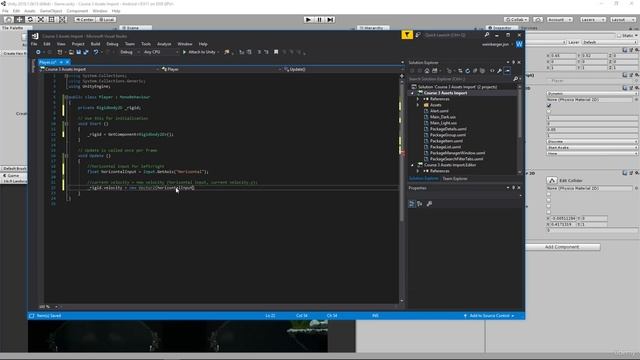Click Properties panel Alphabetical icon
This screenshot has height=360, width=640.
click(x=420, y=204)
